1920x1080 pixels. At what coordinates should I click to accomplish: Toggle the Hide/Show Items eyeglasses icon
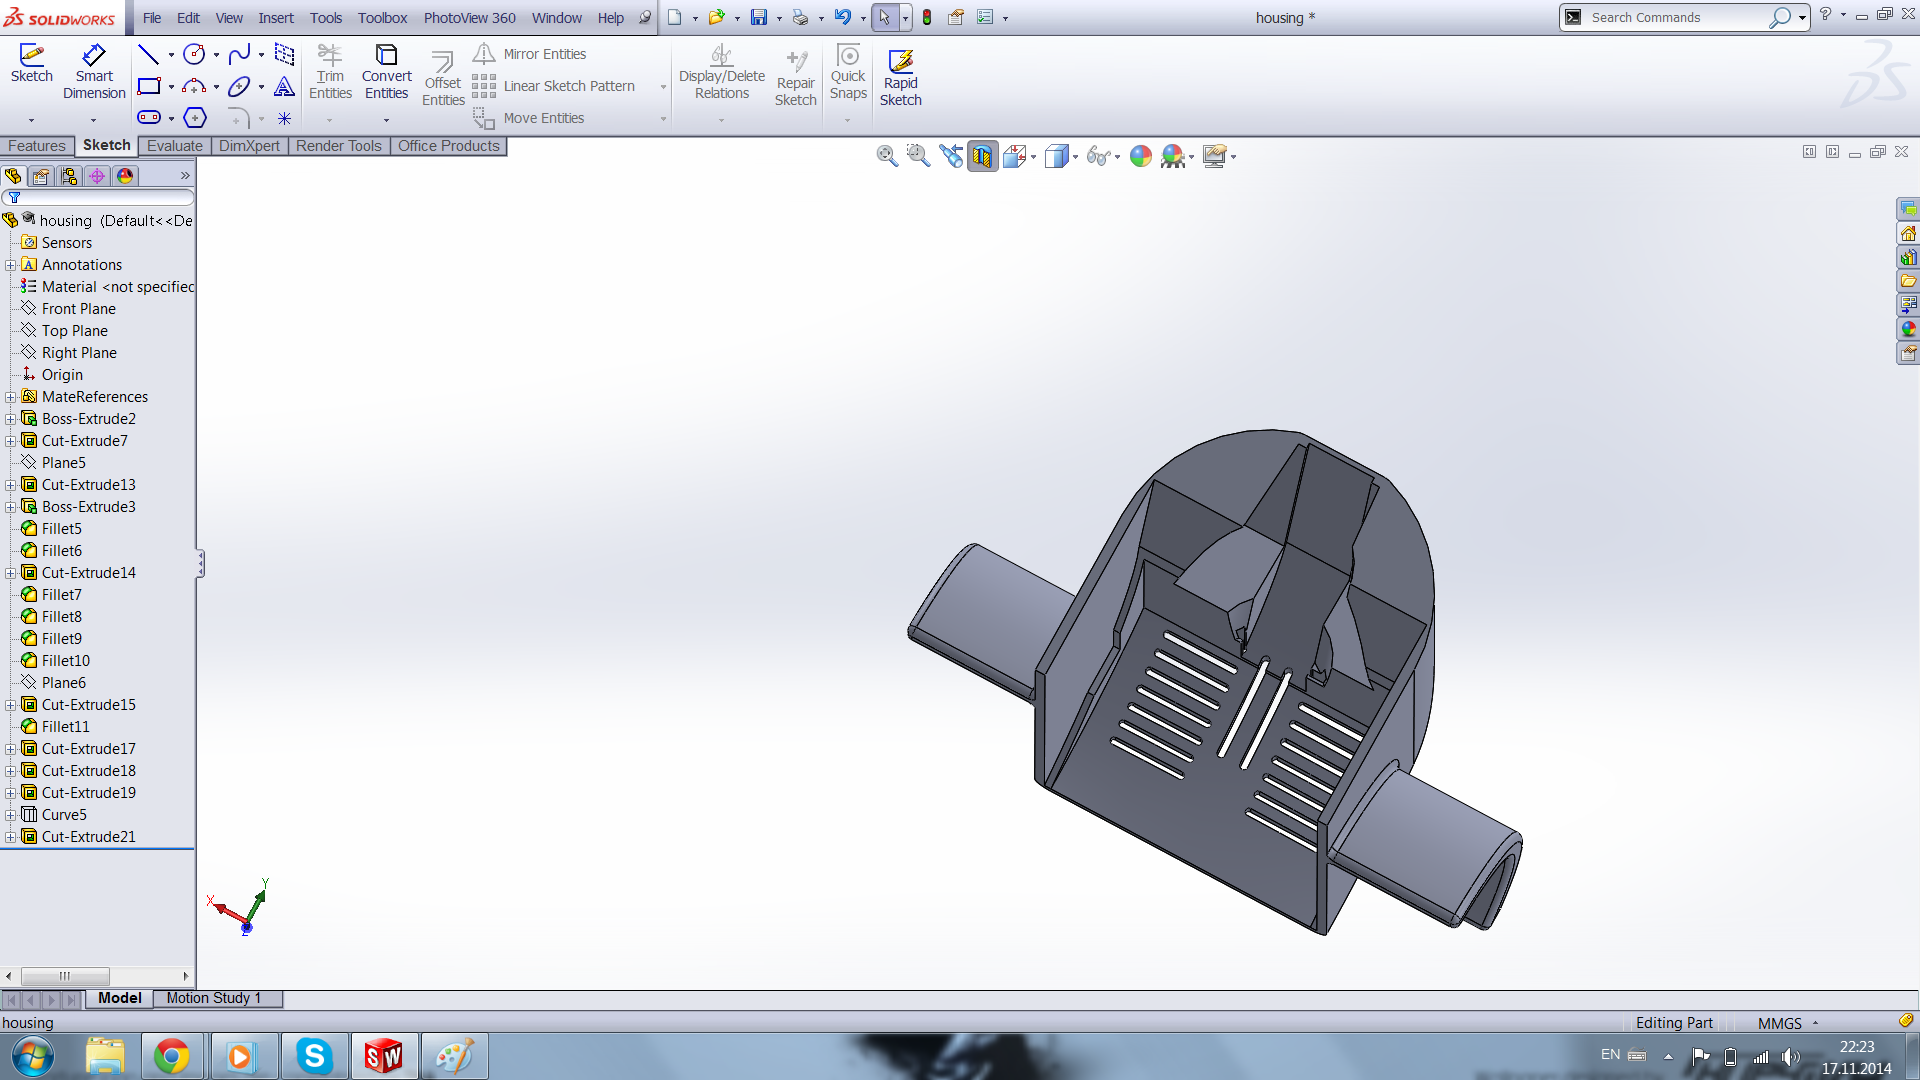[x=1097, y=156]
